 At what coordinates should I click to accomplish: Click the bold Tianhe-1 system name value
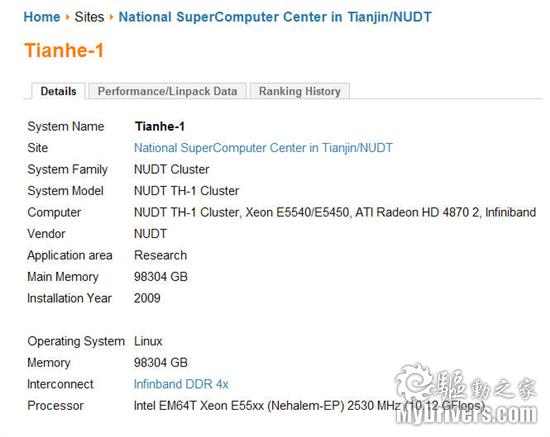click(x=160, y=126)
